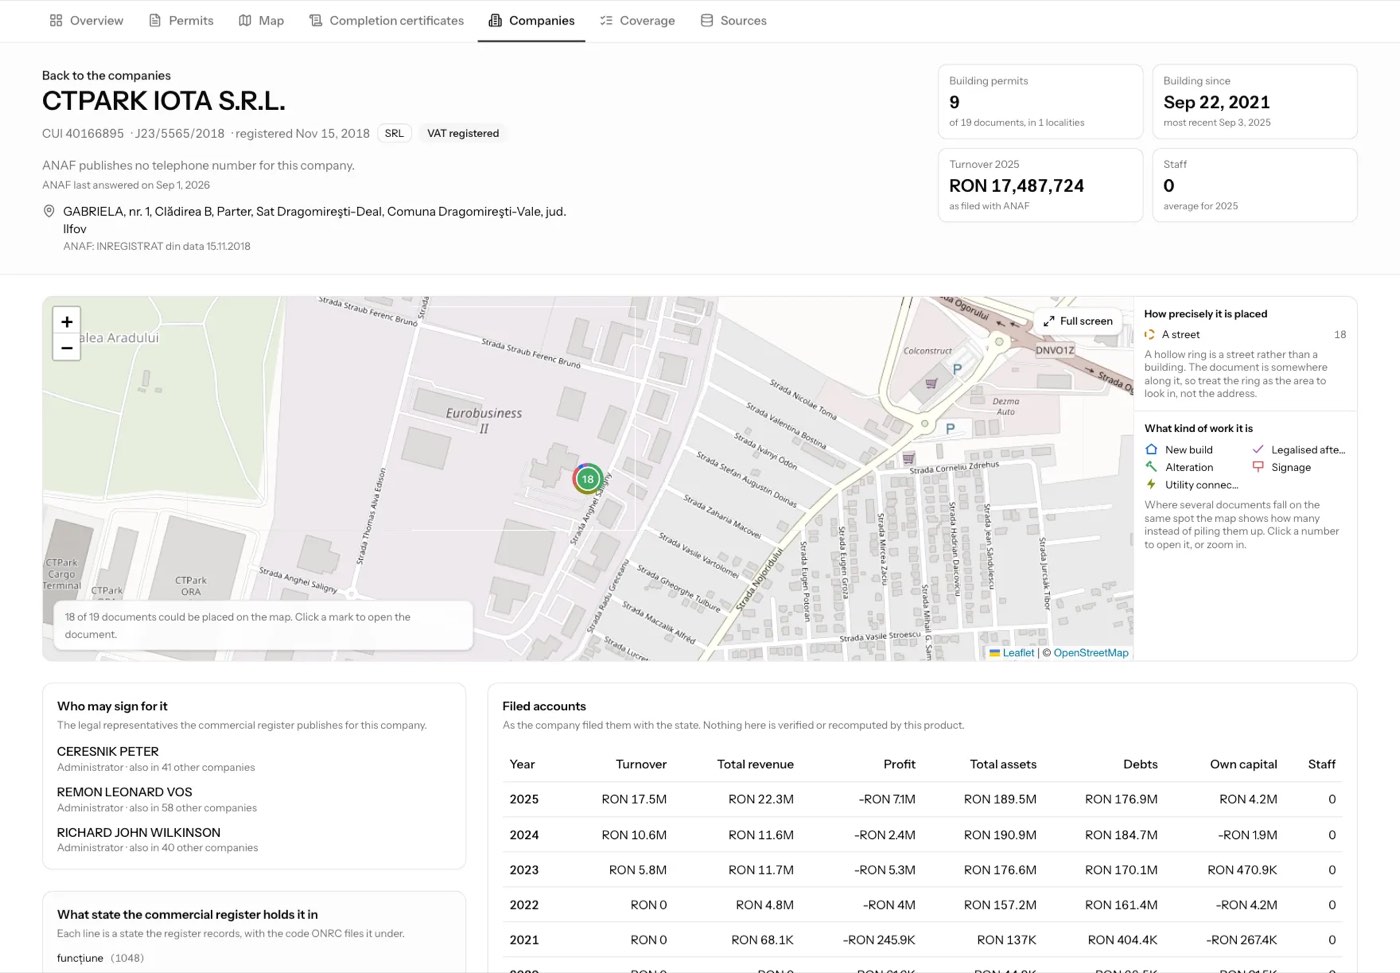
Task: Click the Total assets column header
Action: pyautogui.click(x=1003, y=764)
